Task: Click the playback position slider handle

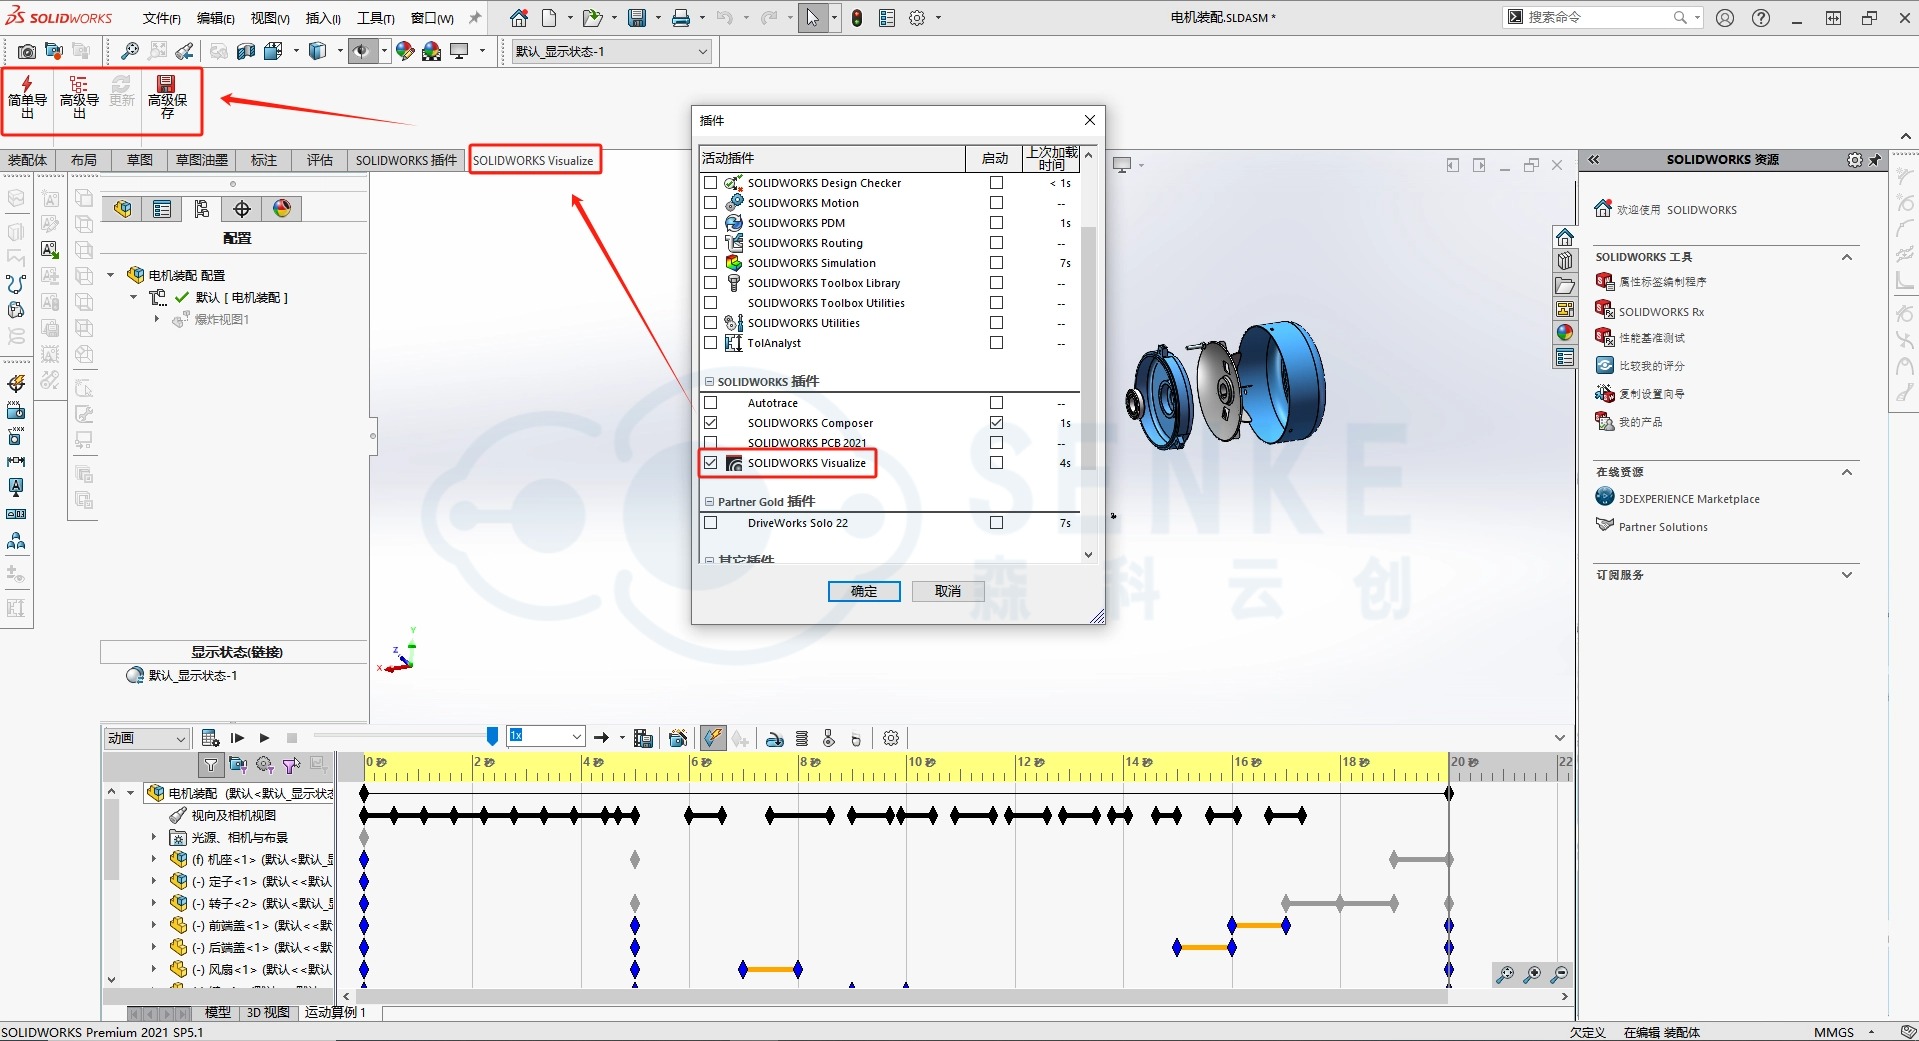Action: [x=492, y=736]
